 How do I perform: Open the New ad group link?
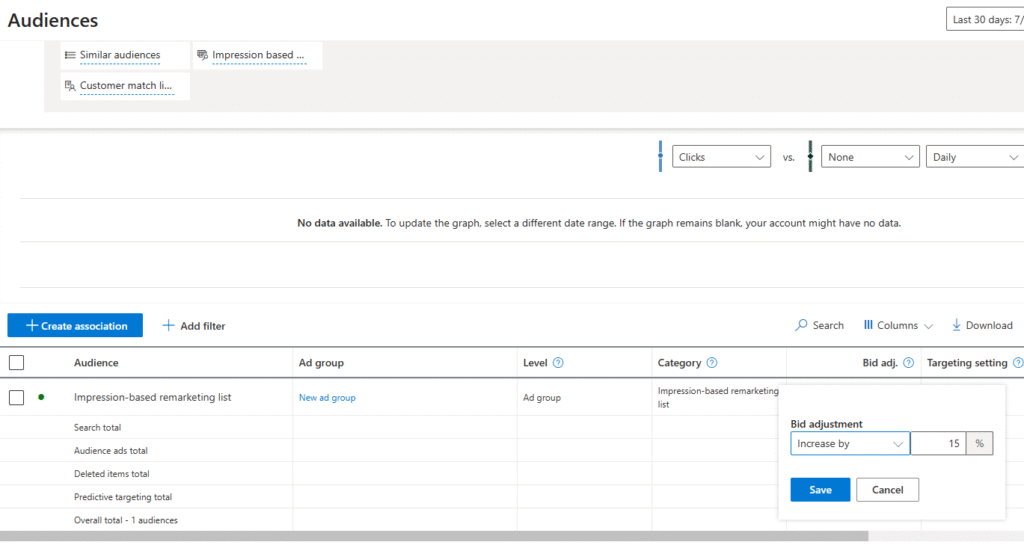(327, 398)
